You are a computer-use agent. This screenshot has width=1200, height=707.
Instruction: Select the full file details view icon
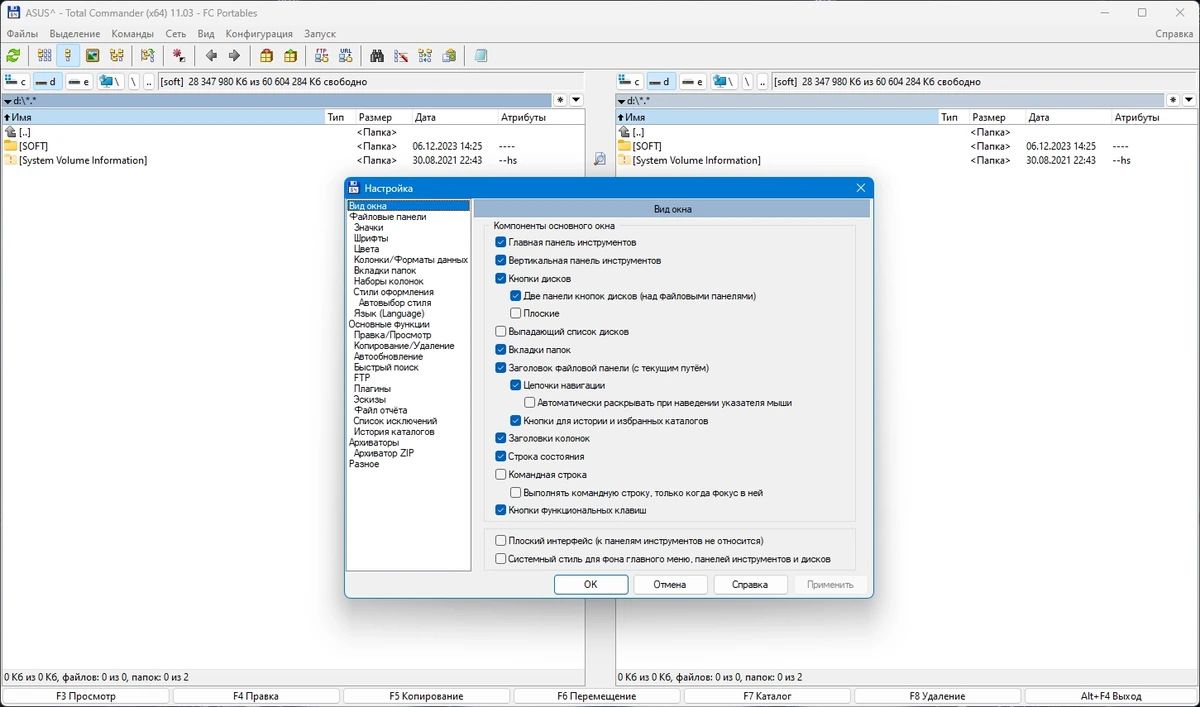(68, 56)
